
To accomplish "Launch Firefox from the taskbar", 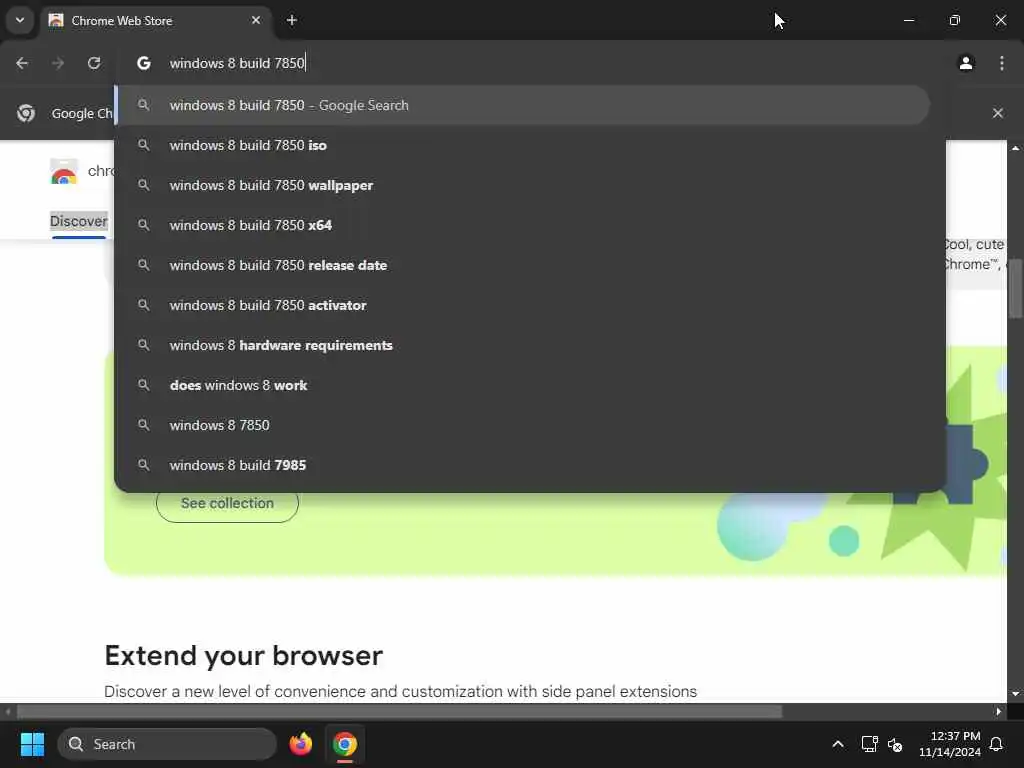I will 301,744.
